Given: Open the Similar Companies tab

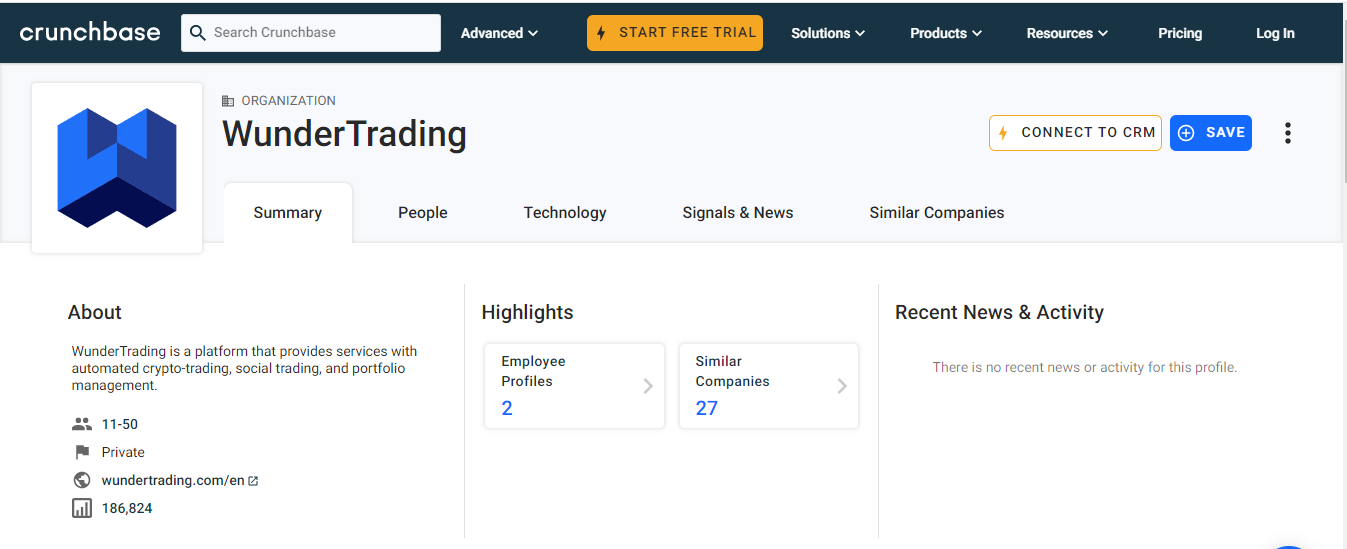Looking at the screenshot, I should pyautogui.click(x=937, y=212).
